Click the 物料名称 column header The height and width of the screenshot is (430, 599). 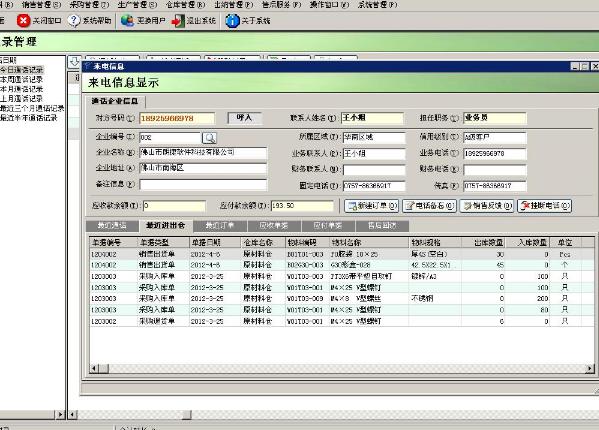coord(369,242)
